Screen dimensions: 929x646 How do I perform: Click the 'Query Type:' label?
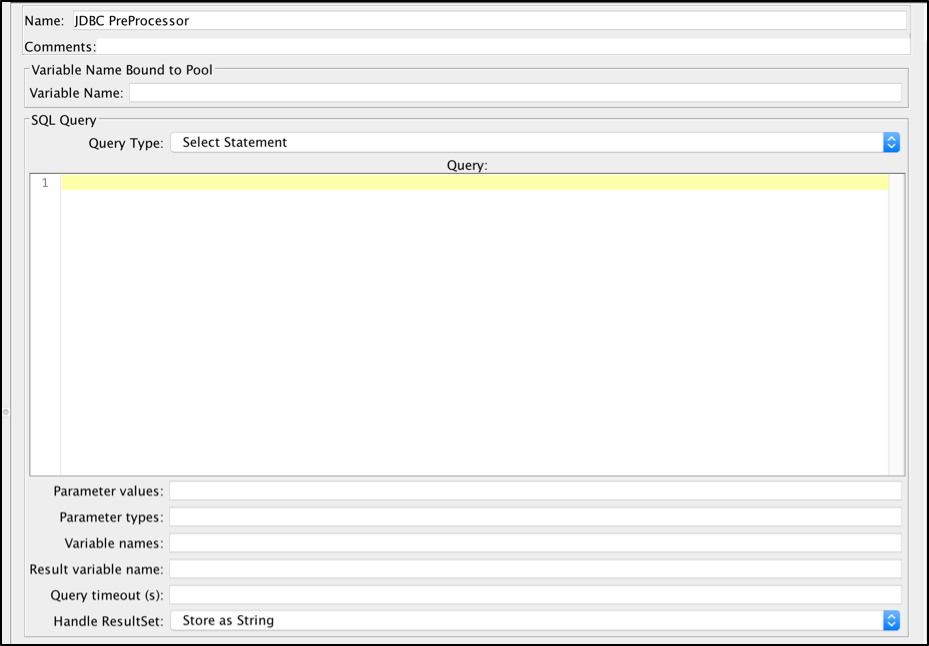point(126,143)
